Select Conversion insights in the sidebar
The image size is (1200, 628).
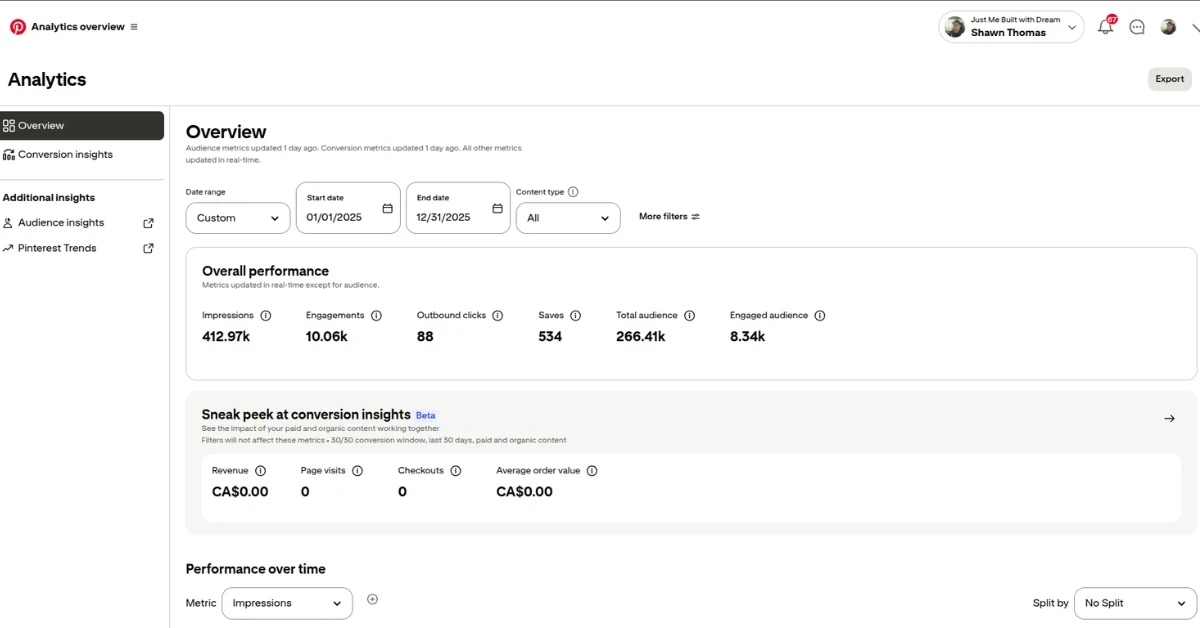tap(65, 155)
